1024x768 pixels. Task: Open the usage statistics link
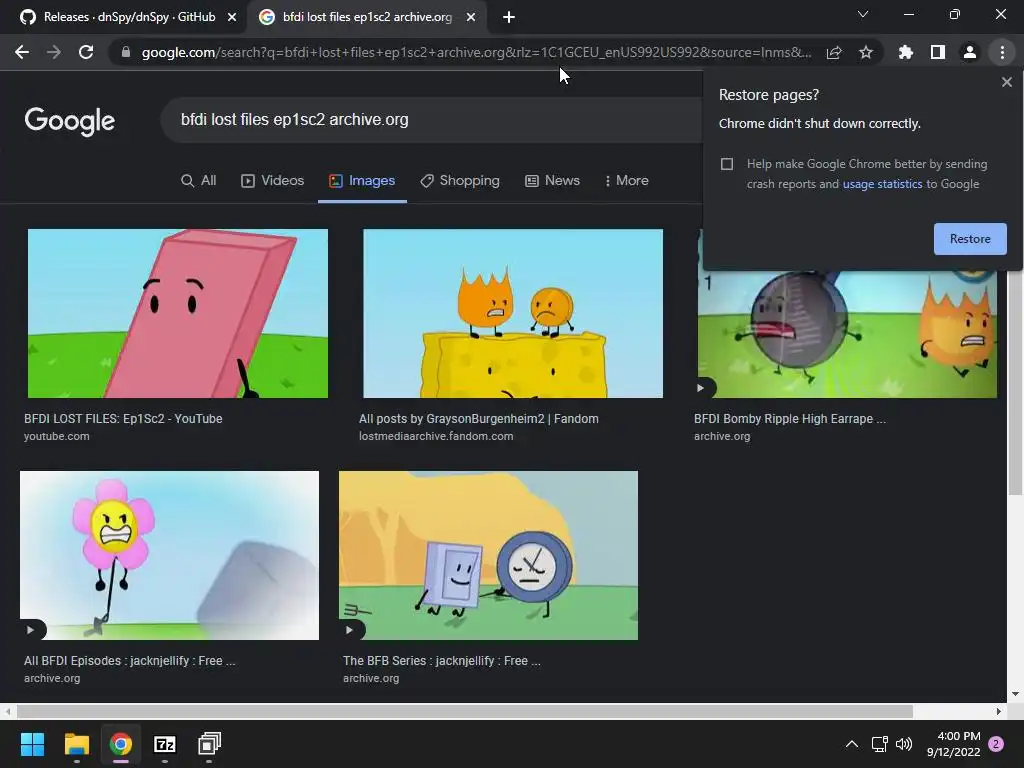pyautogui.click(x=882, y=184)
